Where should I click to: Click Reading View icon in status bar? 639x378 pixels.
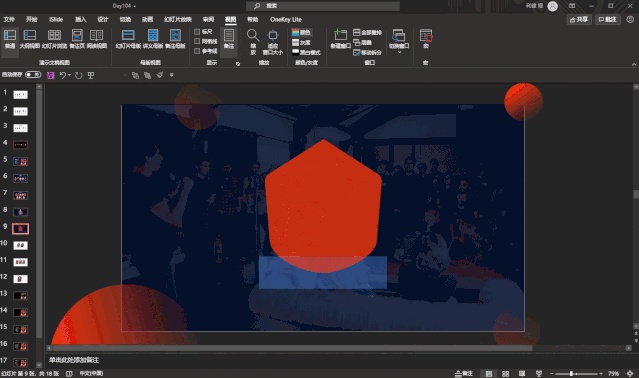coord(522,374)
